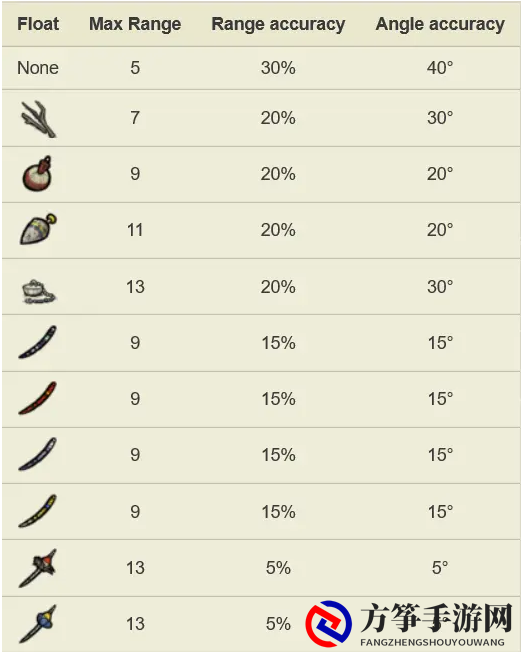Select the plain dark quill float icon
The height and width of the screenshot is (653, 522).
tap(37, 454)
